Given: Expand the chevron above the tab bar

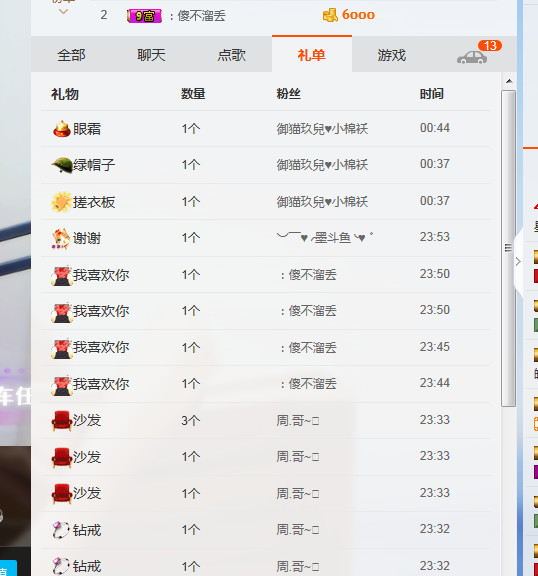Looking at the screenshot, I should (x=64, y=12).
